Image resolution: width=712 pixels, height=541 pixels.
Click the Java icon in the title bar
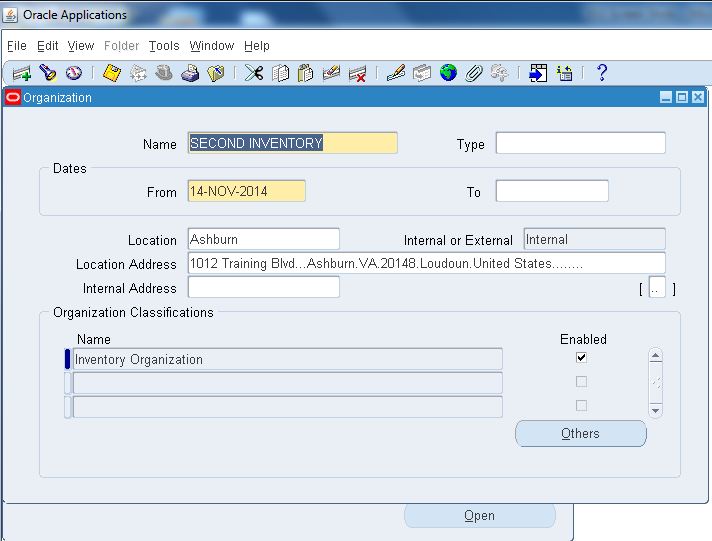[10, 15]
